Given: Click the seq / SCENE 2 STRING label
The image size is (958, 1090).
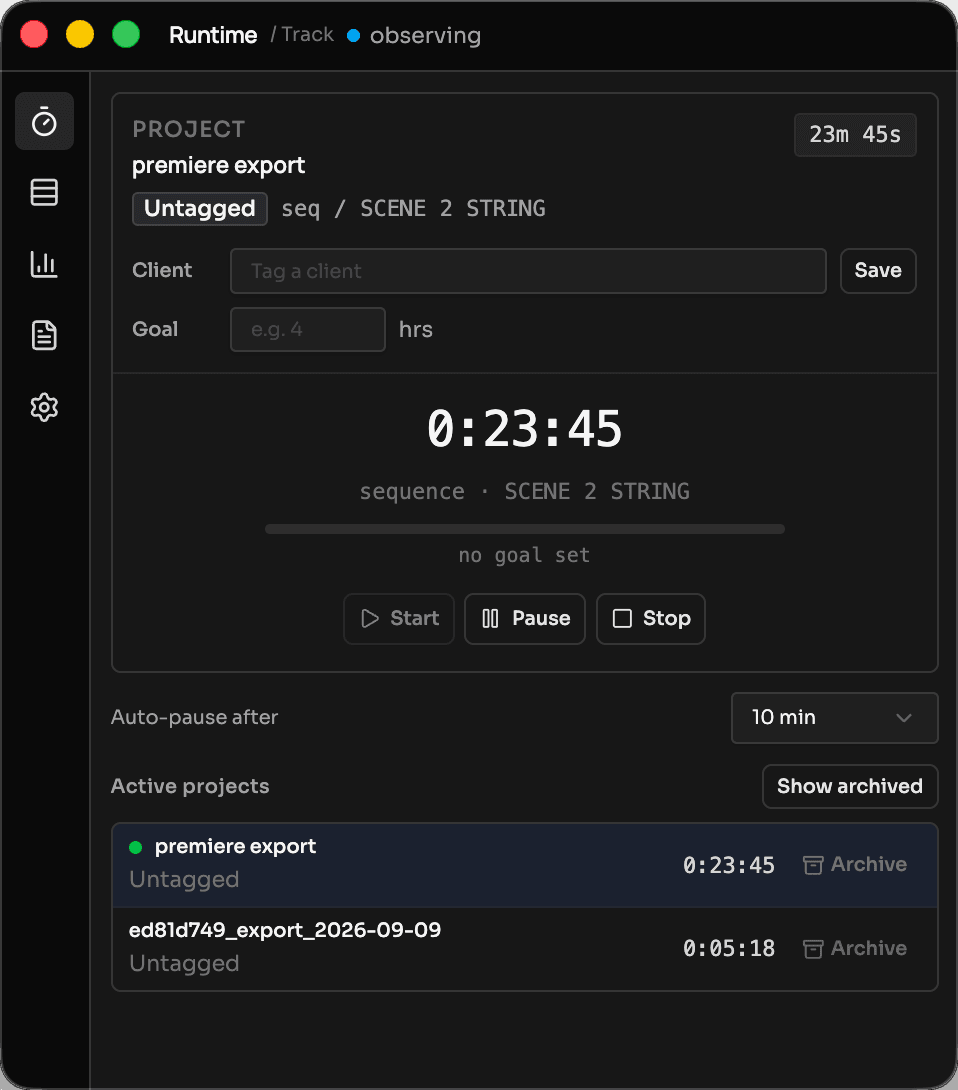Looking at the screenshot, I should (413, 209).
